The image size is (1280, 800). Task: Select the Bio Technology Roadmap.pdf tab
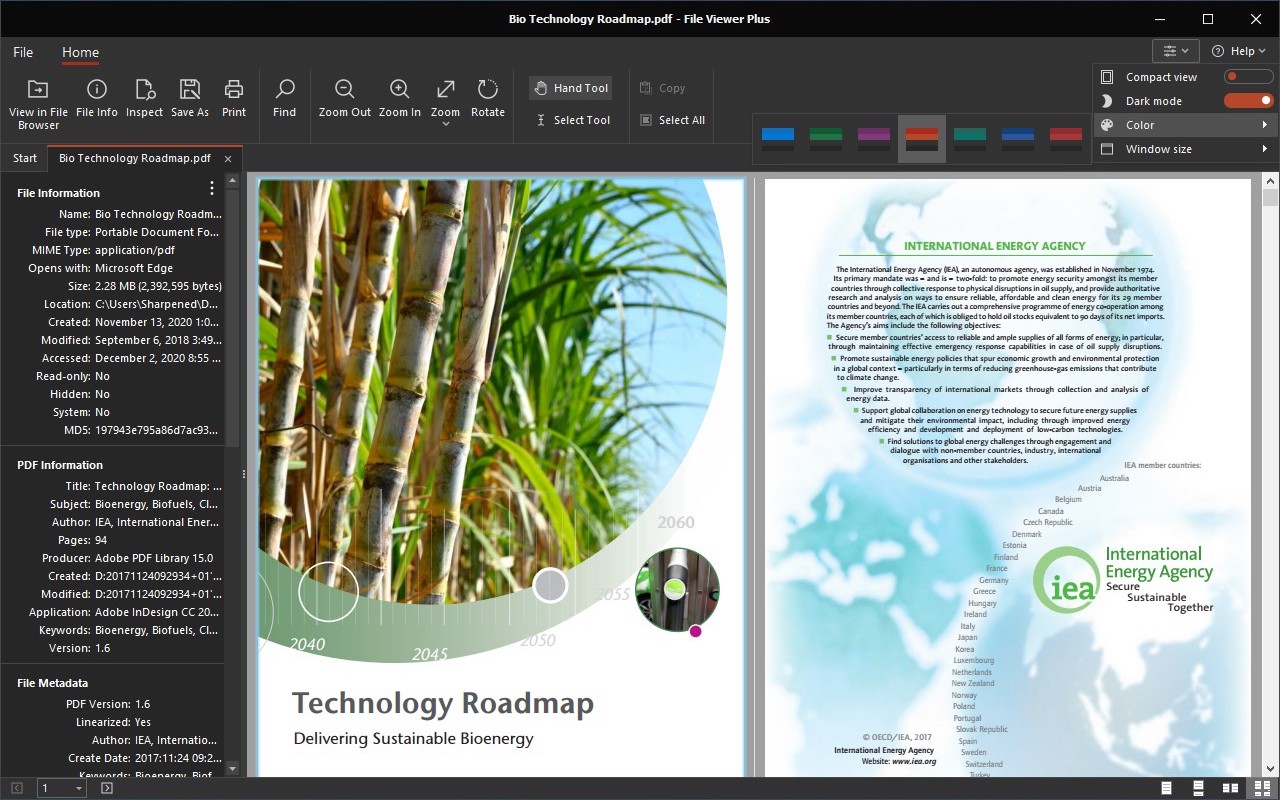[135, 158]
